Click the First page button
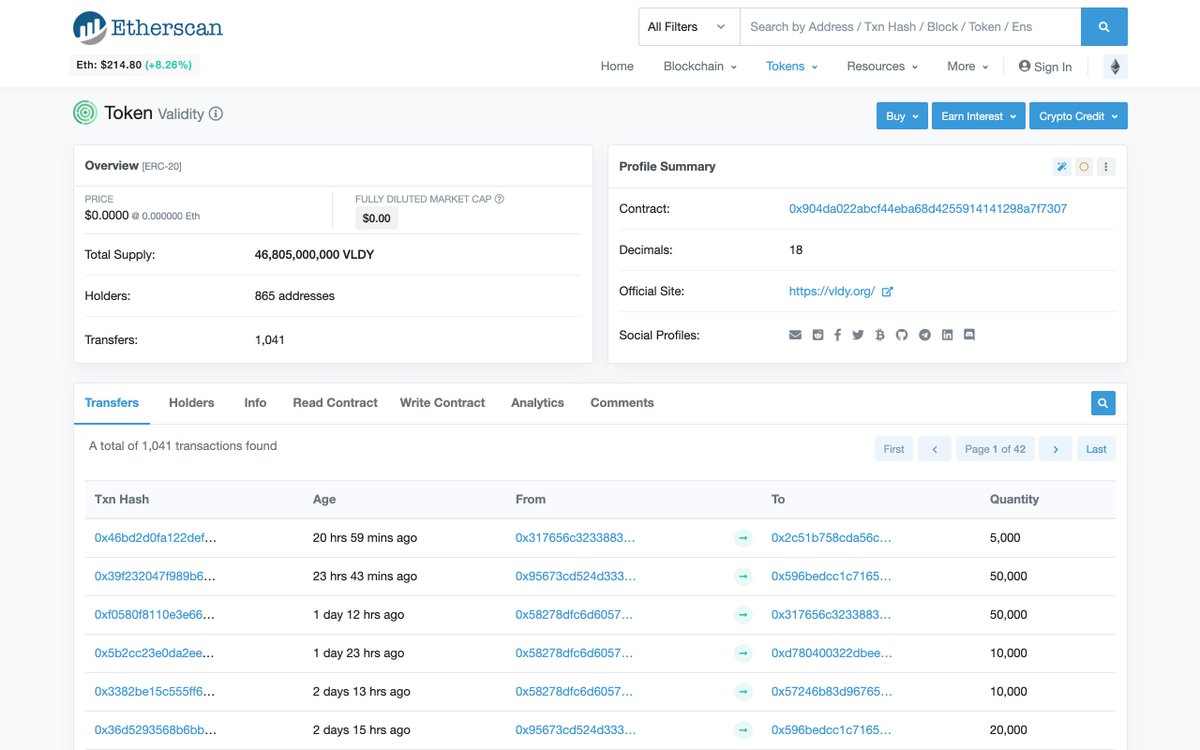The image size is (1200, 750). [x=894, y=449]
